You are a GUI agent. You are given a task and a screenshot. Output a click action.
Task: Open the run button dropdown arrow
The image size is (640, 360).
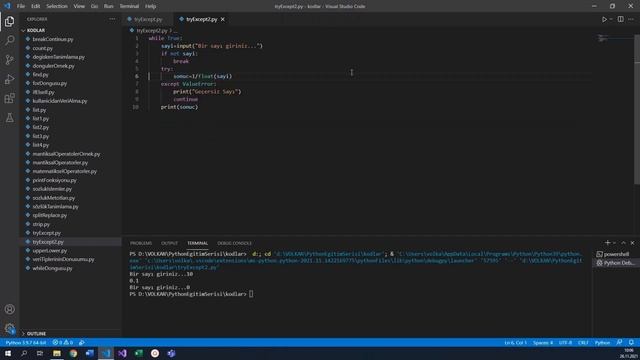[x=611, y=19]
